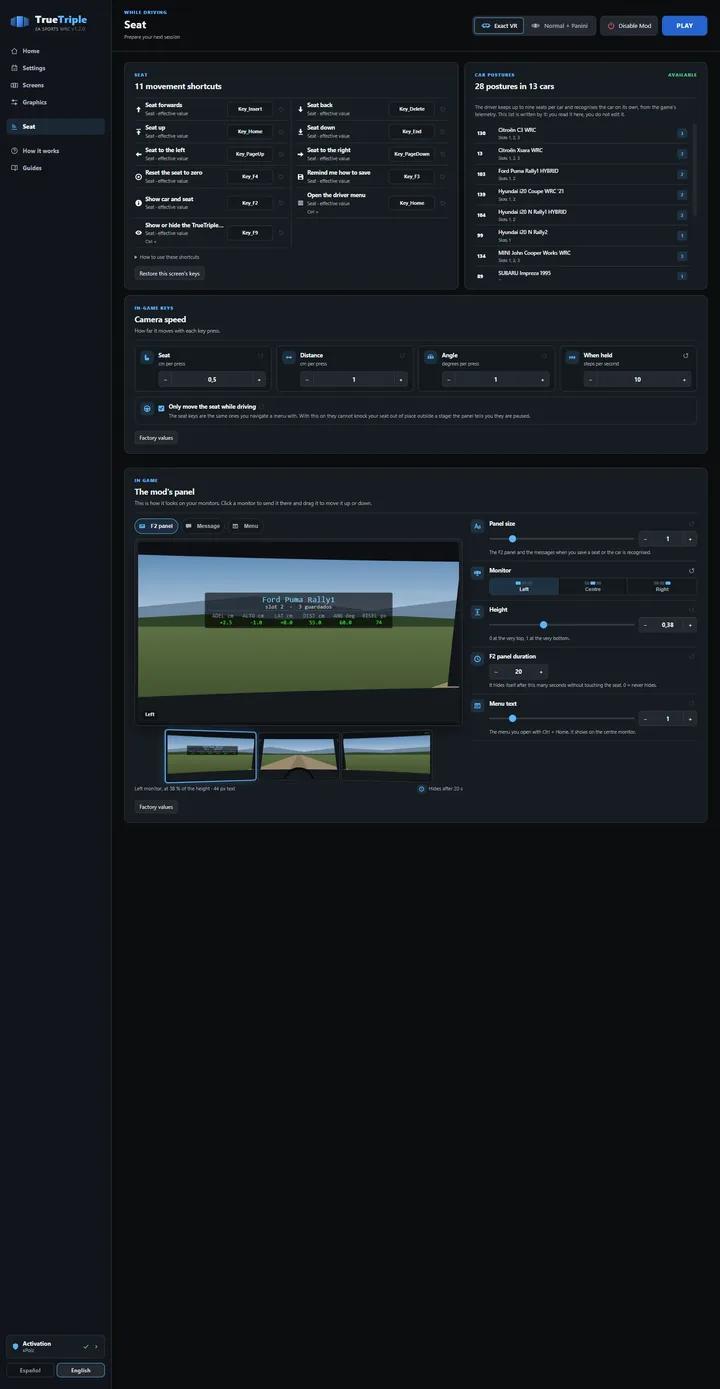Click the TrueTriple logo icon

19,22
